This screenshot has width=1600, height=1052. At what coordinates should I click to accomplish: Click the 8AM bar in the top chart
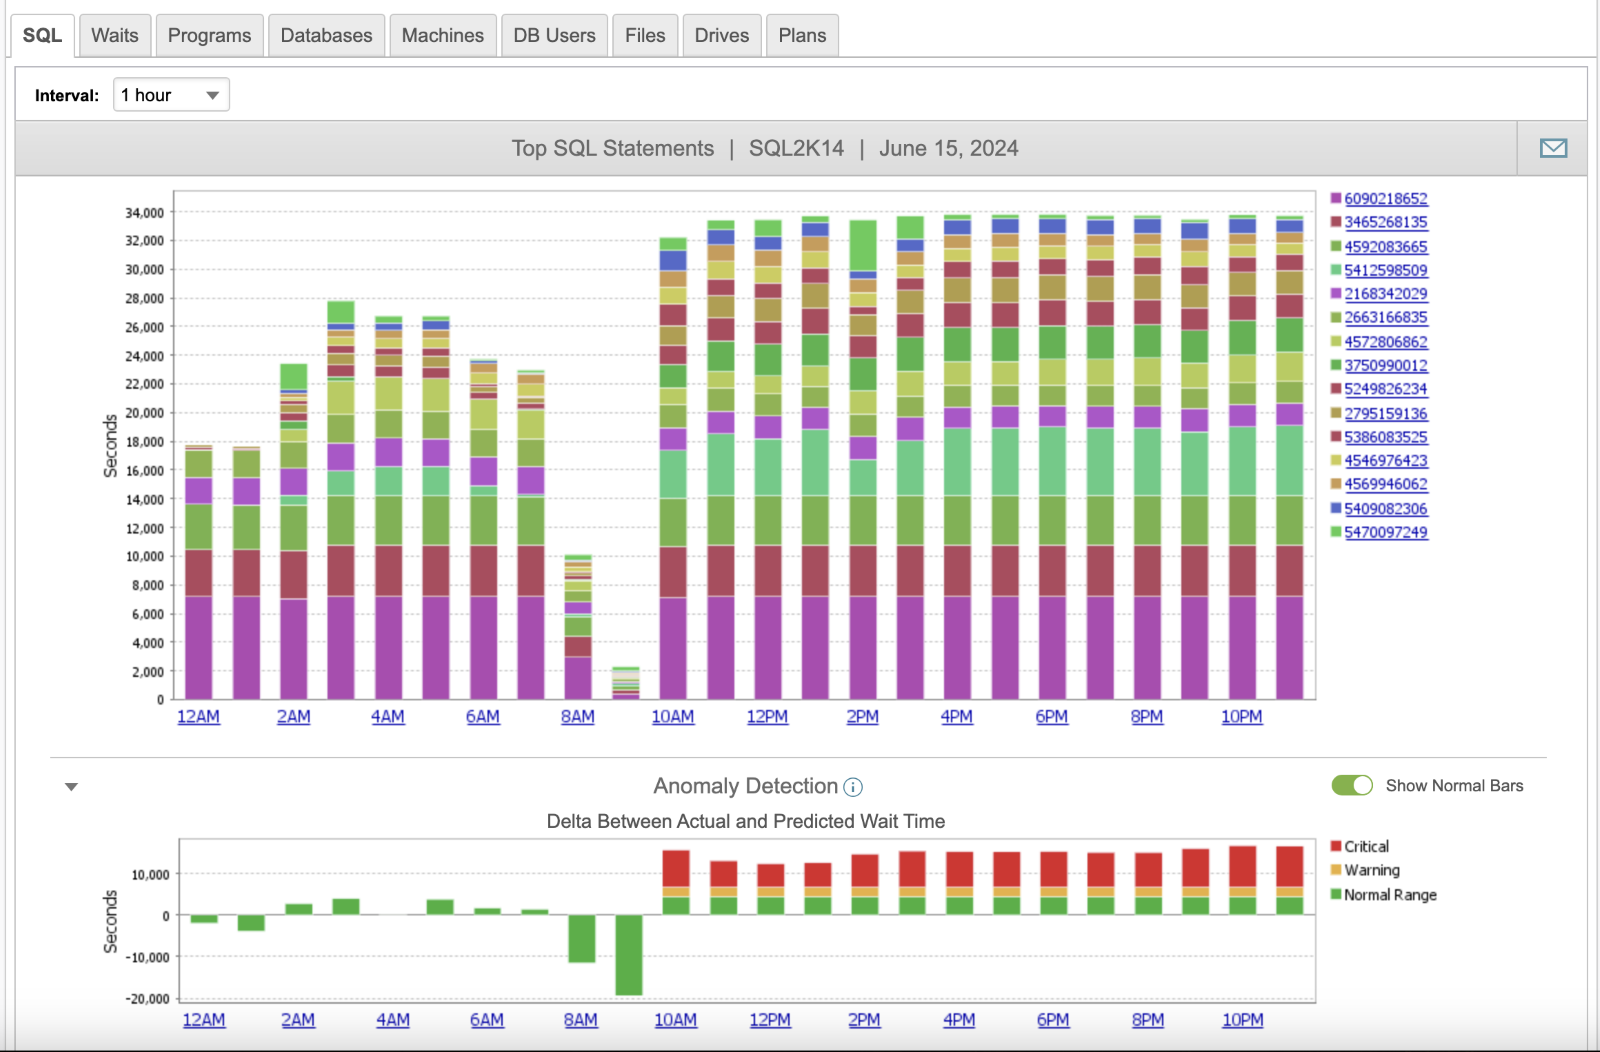(578, 627)
